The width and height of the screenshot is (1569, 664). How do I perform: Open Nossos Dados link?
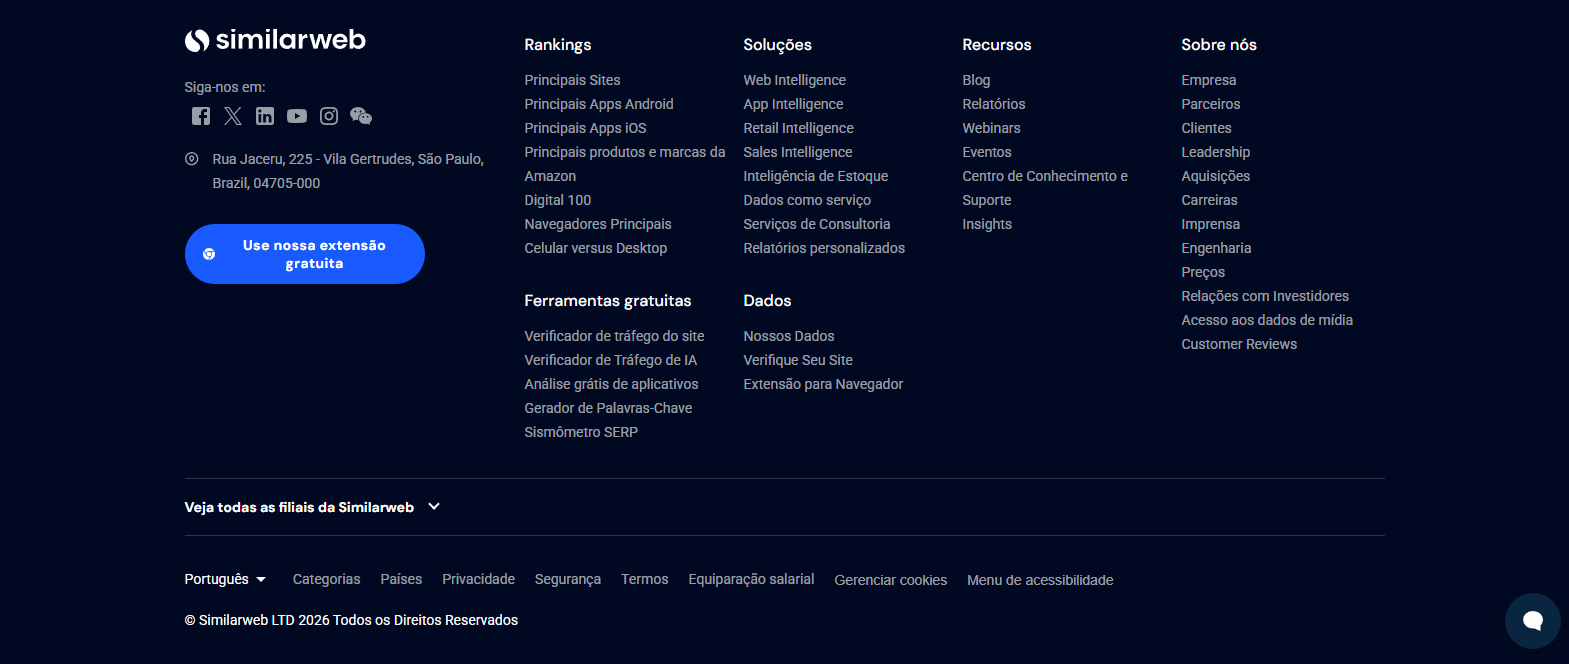(789, 336)
